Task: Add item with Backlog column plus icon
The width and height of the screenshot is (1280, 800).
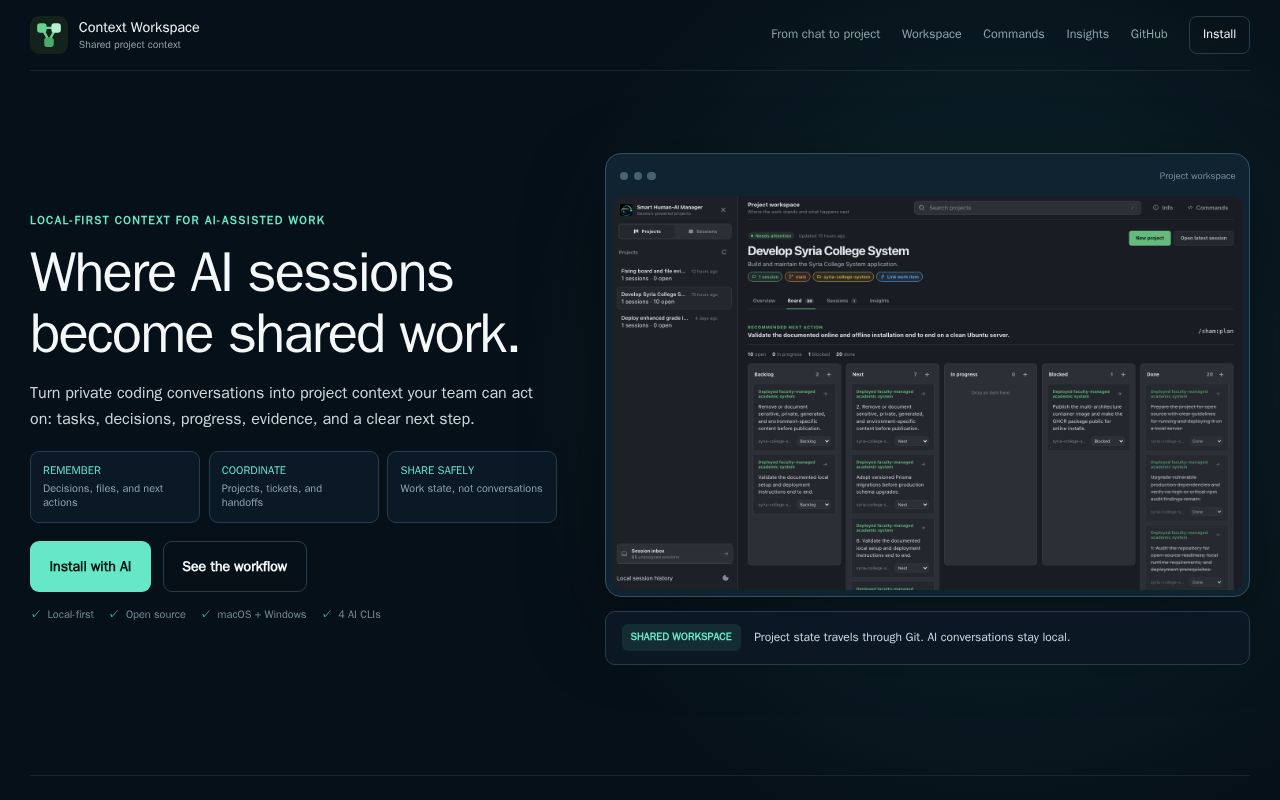Action: (x=828, y=374)
